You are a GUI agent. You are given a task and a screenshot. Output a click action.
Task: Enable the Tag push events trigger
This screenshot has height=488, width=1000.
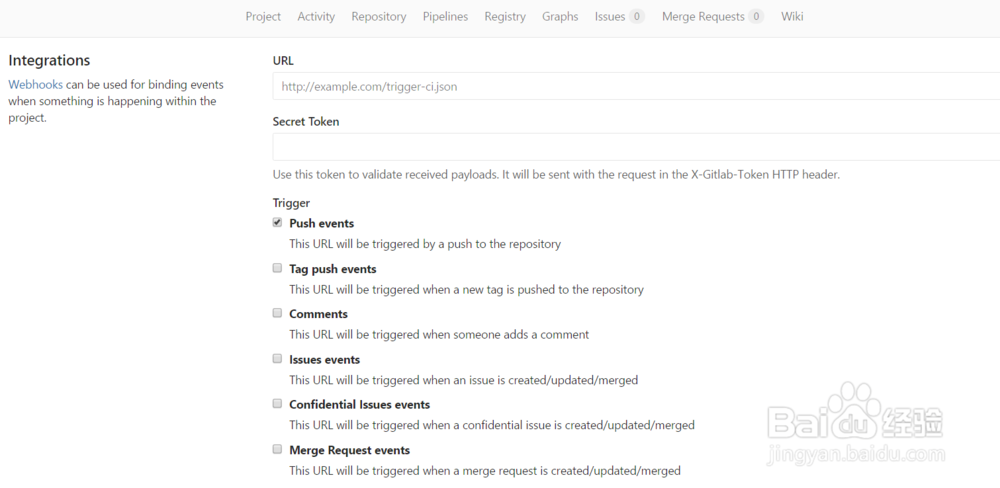[x=278, y=268]
